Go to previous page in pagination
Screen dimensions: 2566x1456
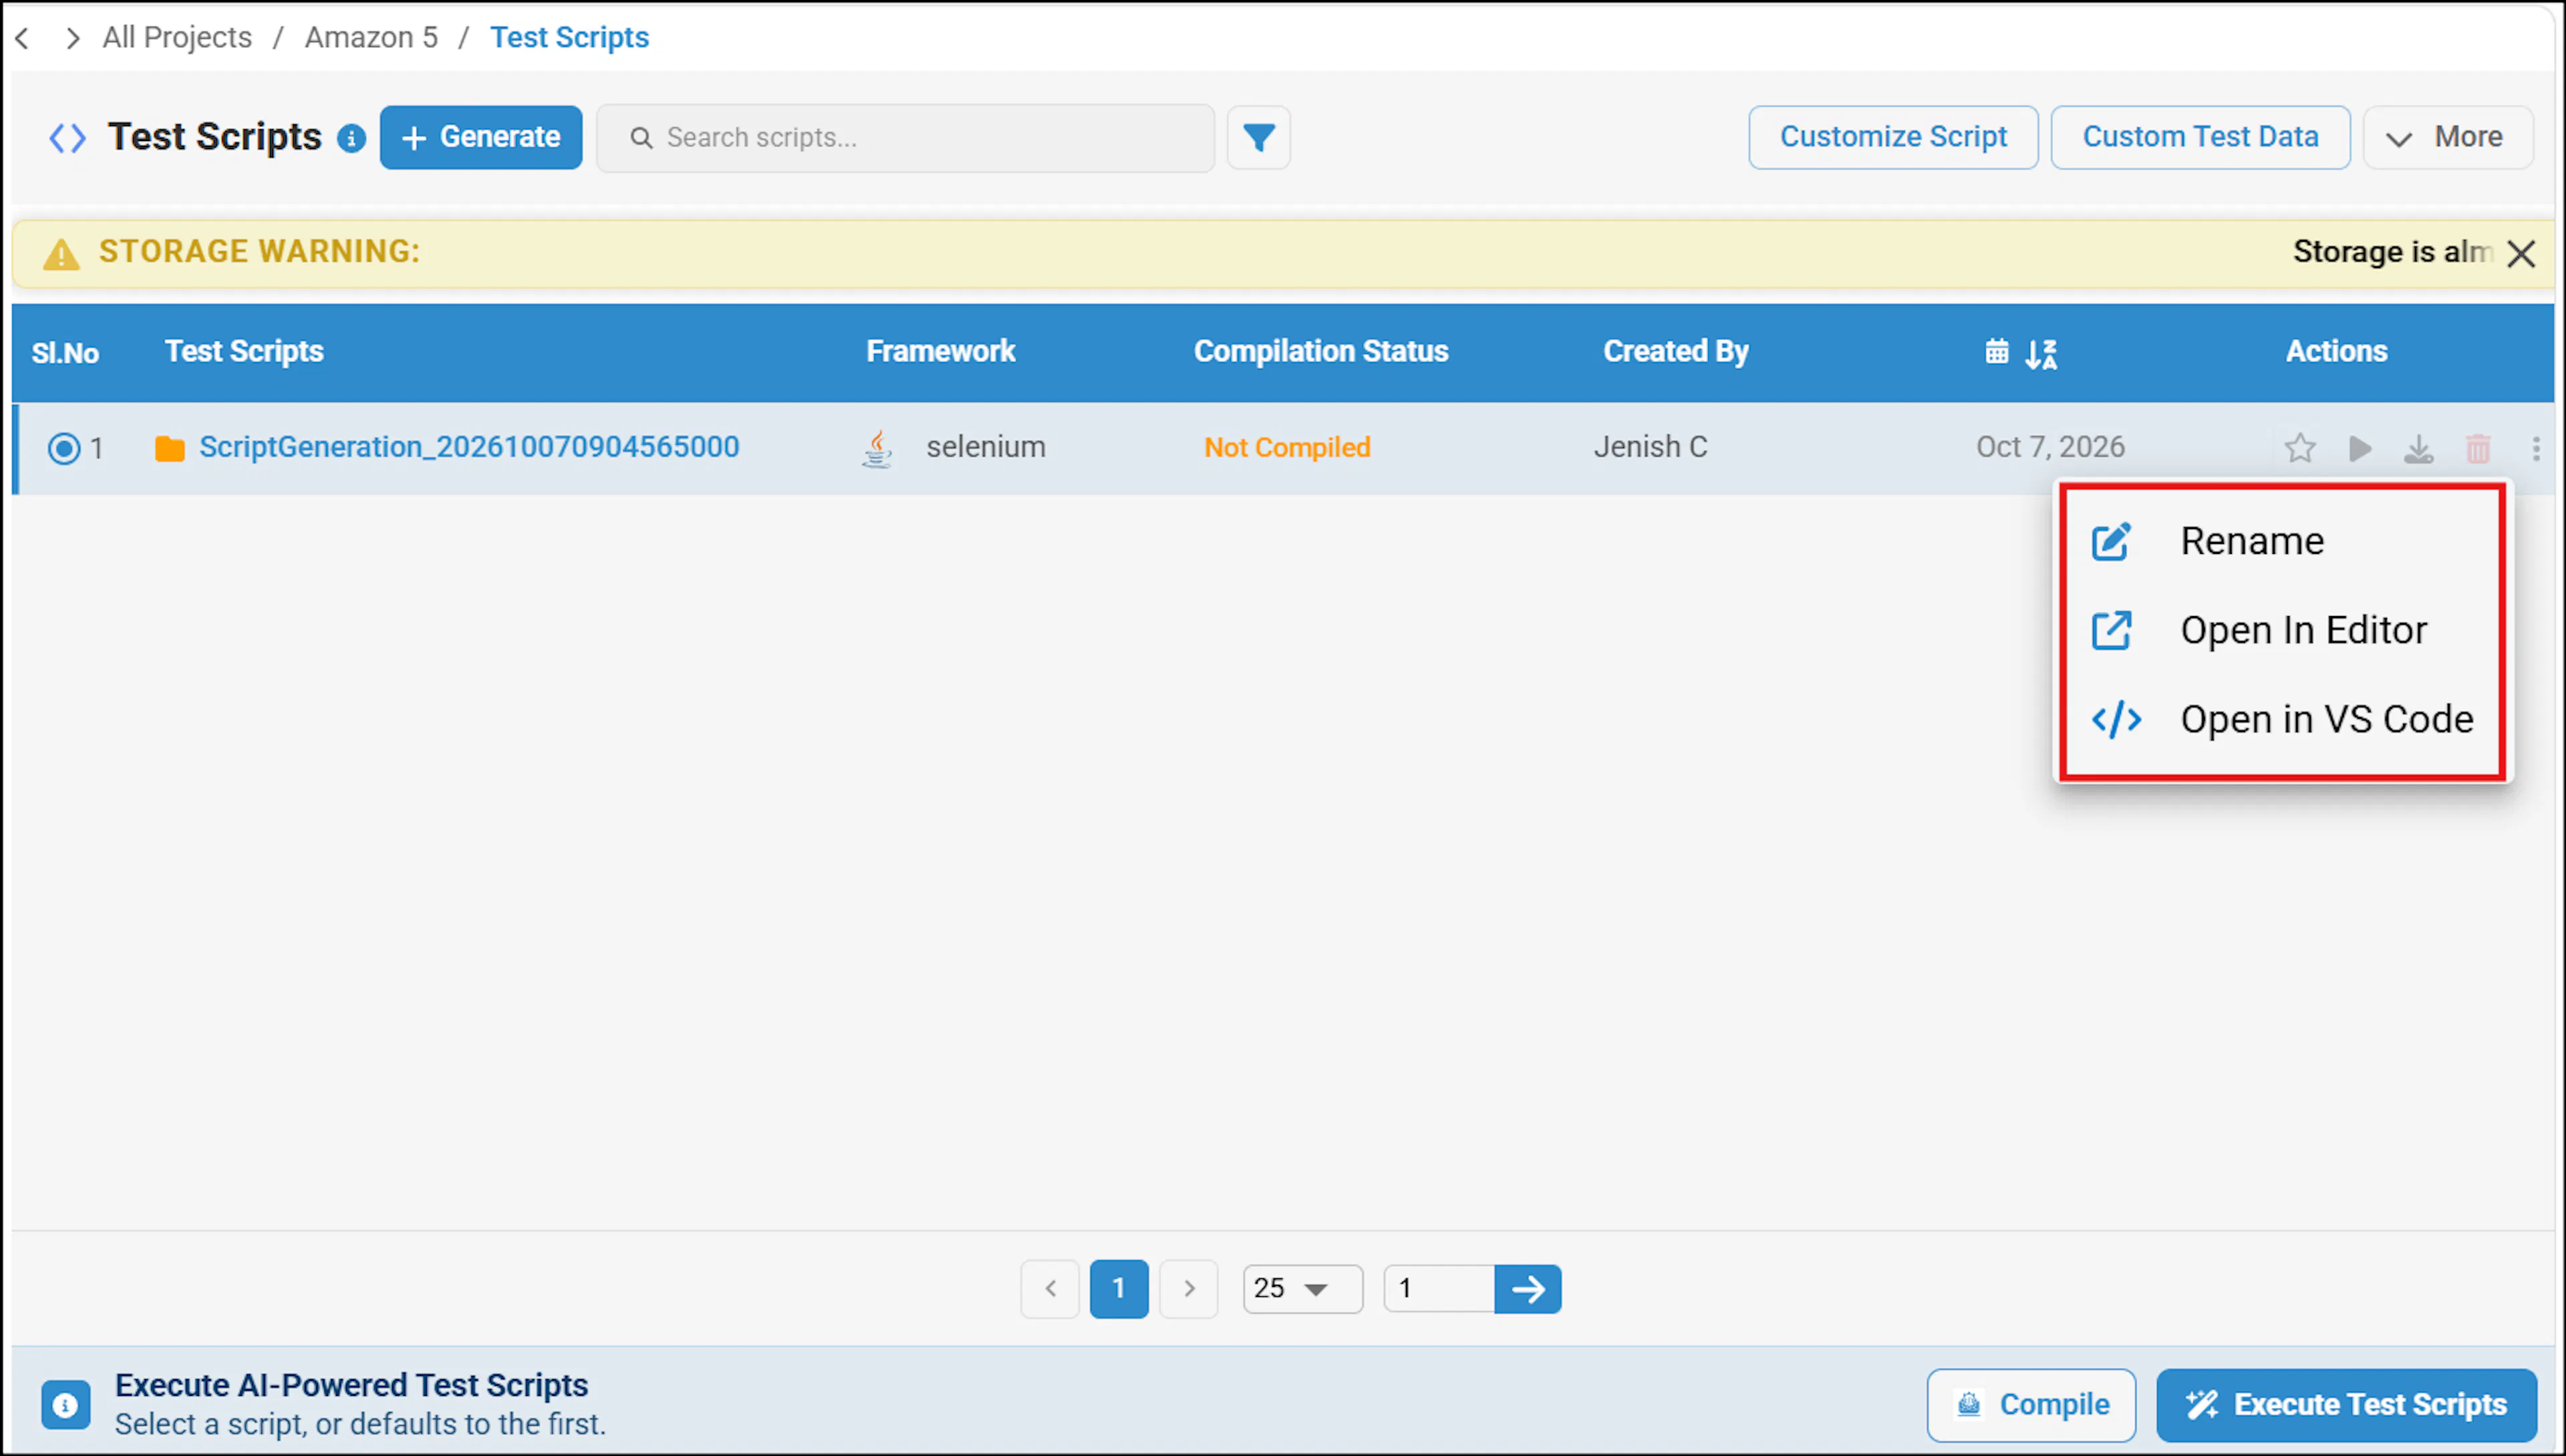point(1049,1288)
